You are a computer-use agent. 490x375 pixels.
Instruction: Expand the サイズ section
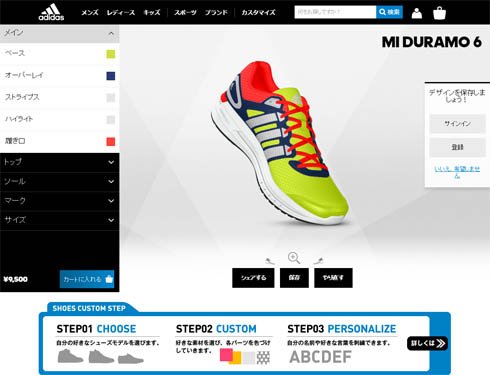tap(60, 220)
